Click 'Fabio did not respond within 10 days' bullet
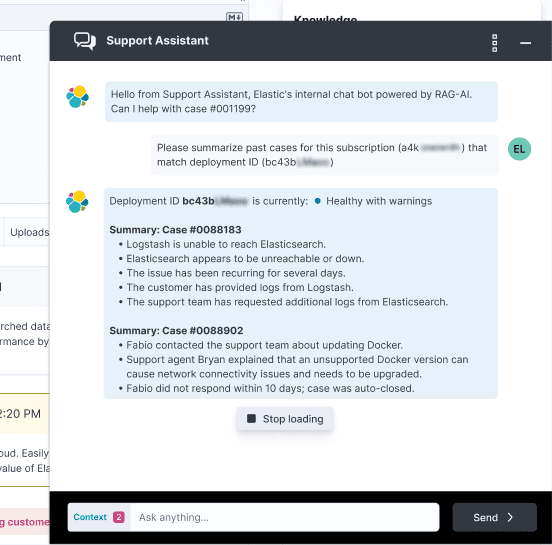This screenshot has width=552, height=545. [x=270, y=388]
